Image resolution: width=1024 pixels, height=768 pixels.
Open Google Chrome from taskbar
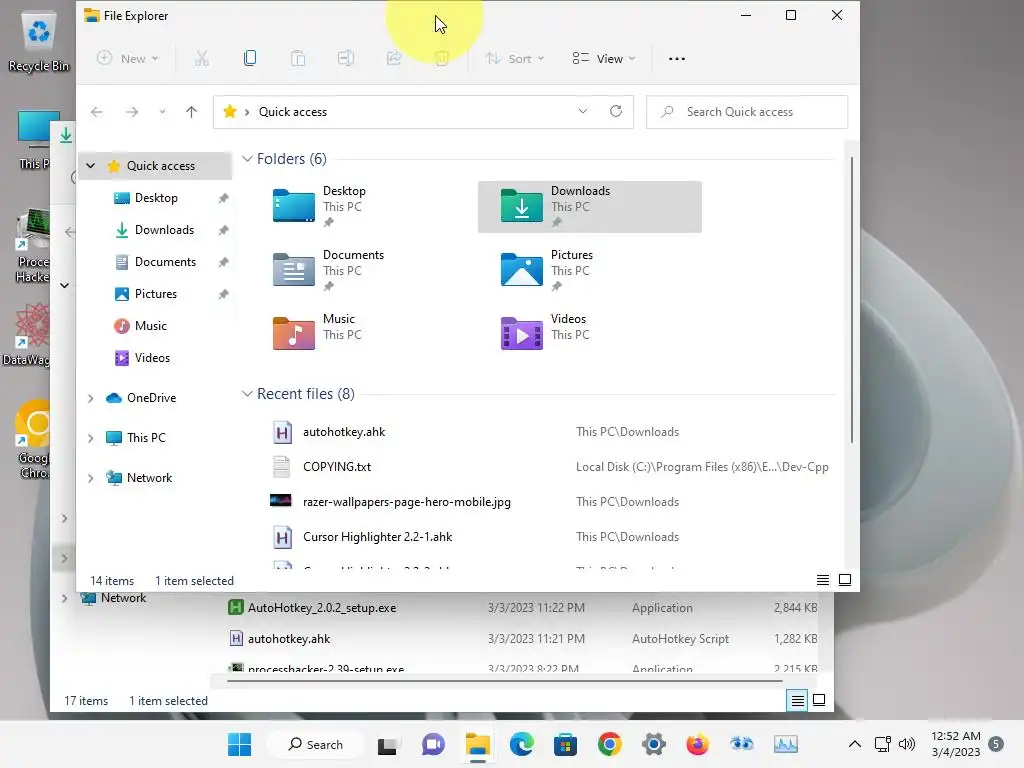click(609, 744)
